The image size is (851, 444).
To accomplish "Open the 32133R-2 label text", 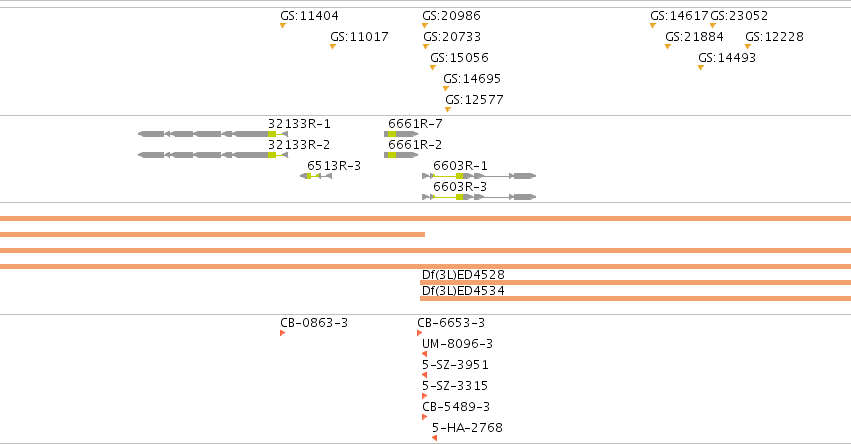I will 299,145.
